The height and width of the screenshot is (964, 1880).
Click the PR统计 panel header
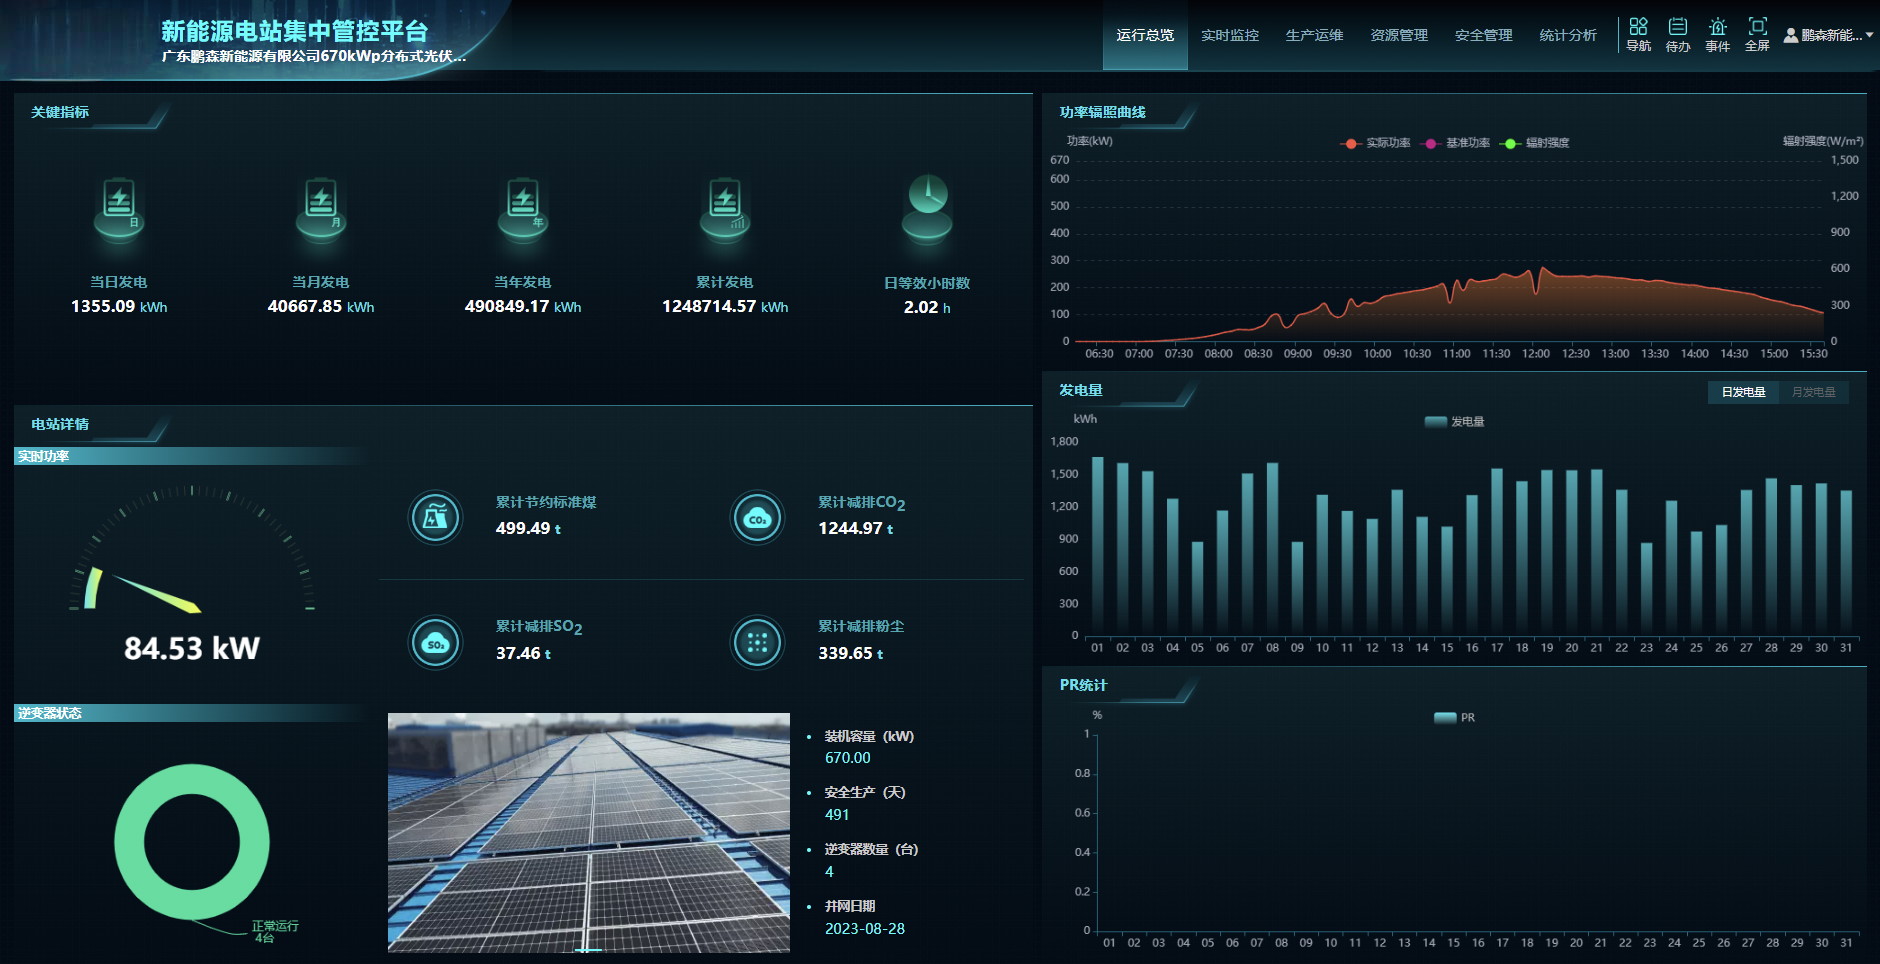(x=1083, y=685)
